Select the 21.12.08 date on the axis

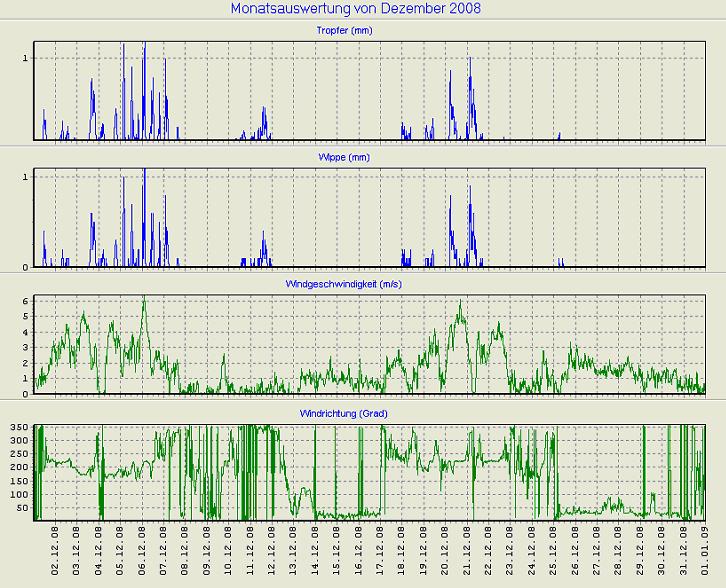point(467,553)
